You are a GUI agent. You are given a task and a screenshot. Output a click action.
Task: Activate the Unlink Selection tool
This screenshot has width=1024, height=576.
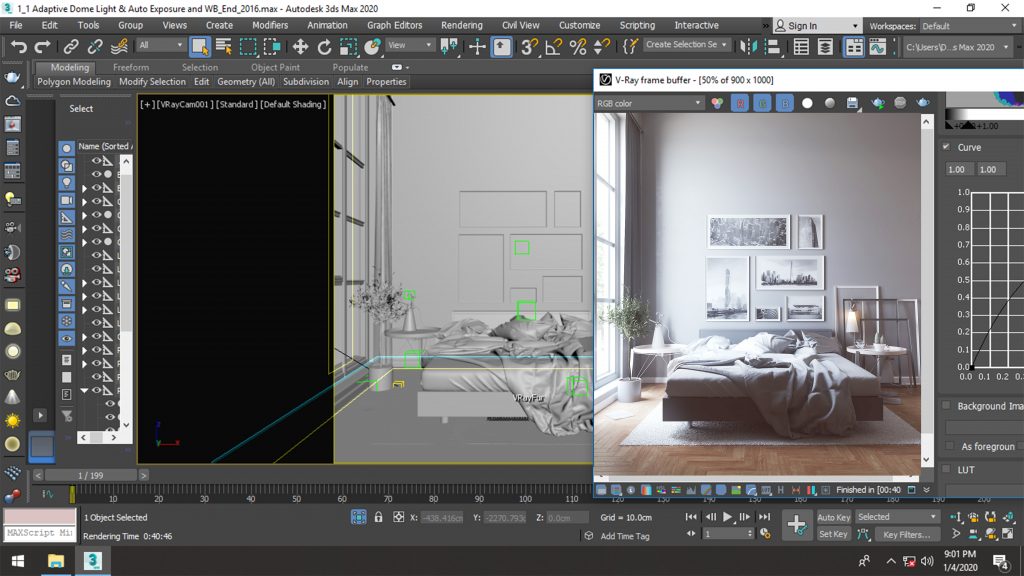(x=95, y=46)
